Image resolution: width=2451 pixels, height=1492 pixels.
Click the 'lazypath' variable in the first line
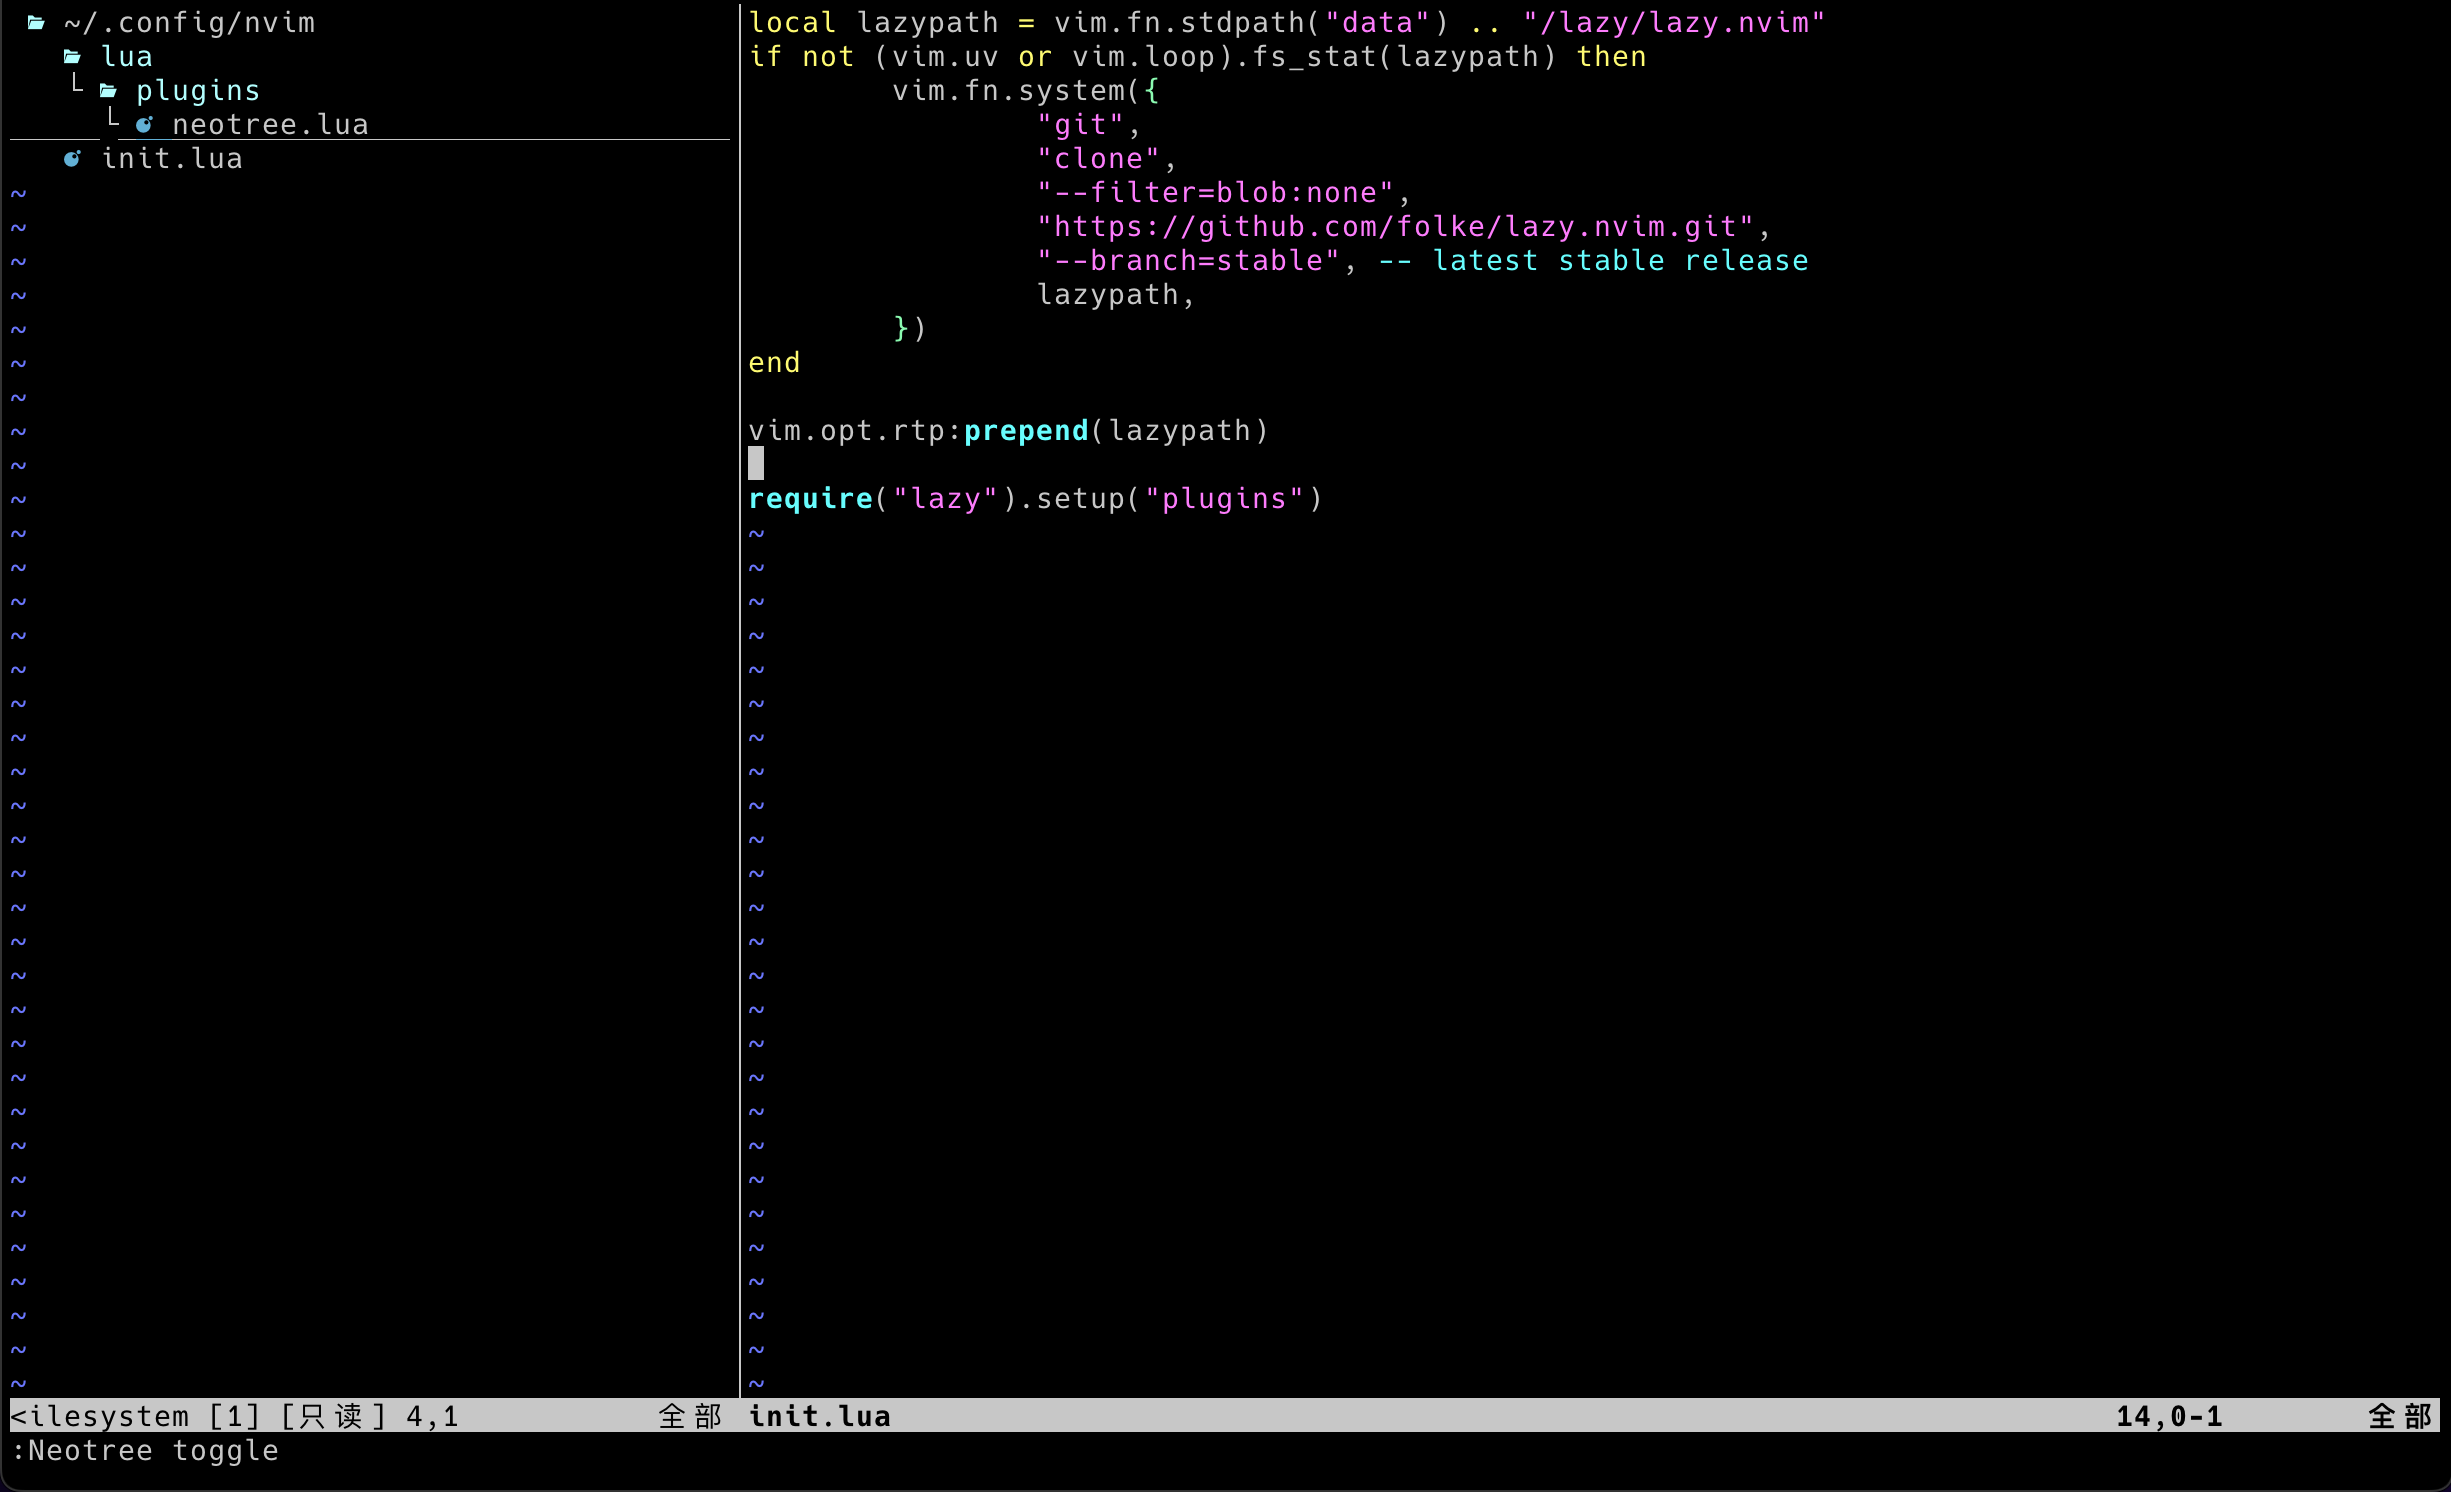point(927,23)
